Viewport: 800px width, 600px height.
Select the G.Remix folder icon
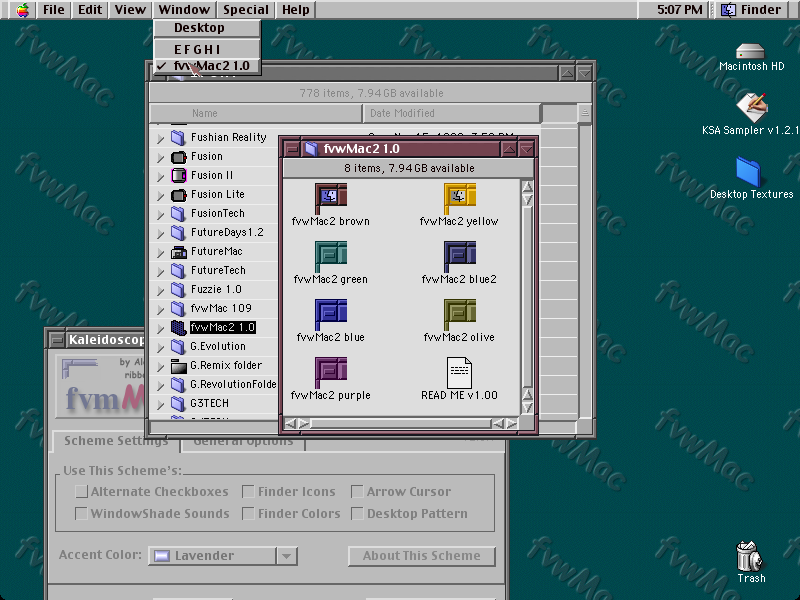pos(178,365)
